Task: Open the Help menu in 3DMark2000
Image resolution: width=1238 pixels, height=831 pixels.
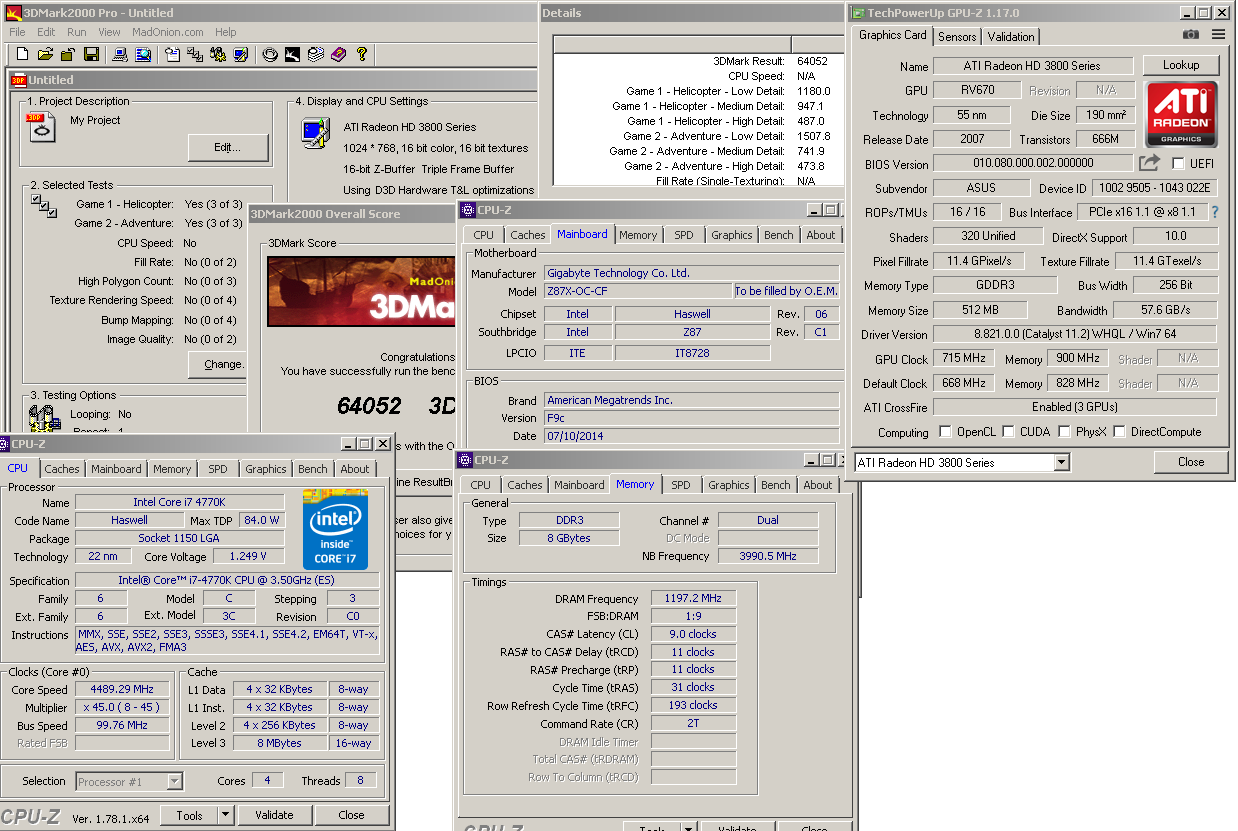Action: tap(226, 32)
